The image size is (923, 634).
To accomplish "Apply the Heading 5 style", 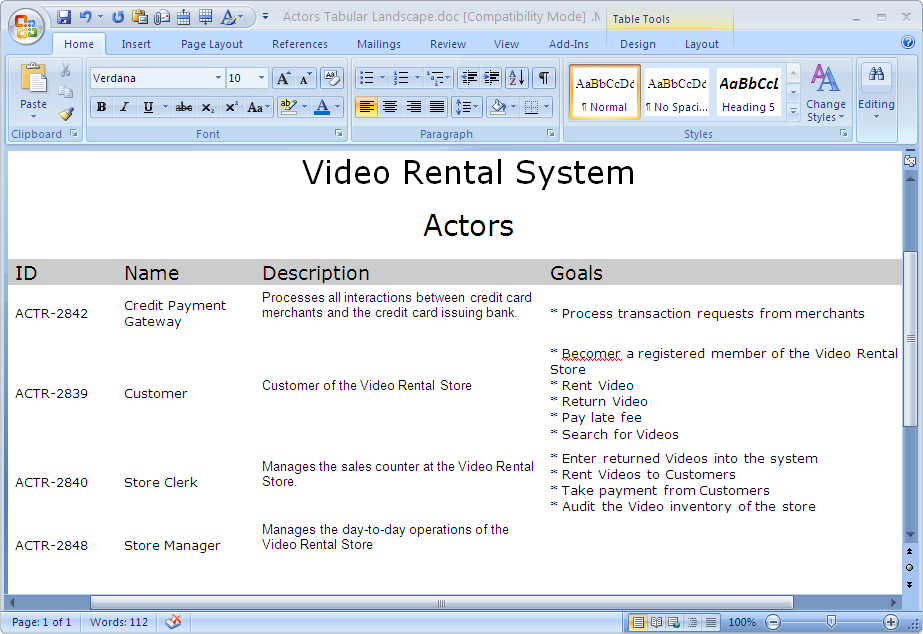I will click(x=748, y=92).
